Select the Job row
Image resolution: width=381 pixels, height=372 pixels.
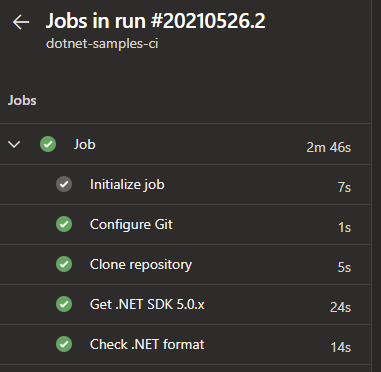pyautogui.click(x=185, y=144)
